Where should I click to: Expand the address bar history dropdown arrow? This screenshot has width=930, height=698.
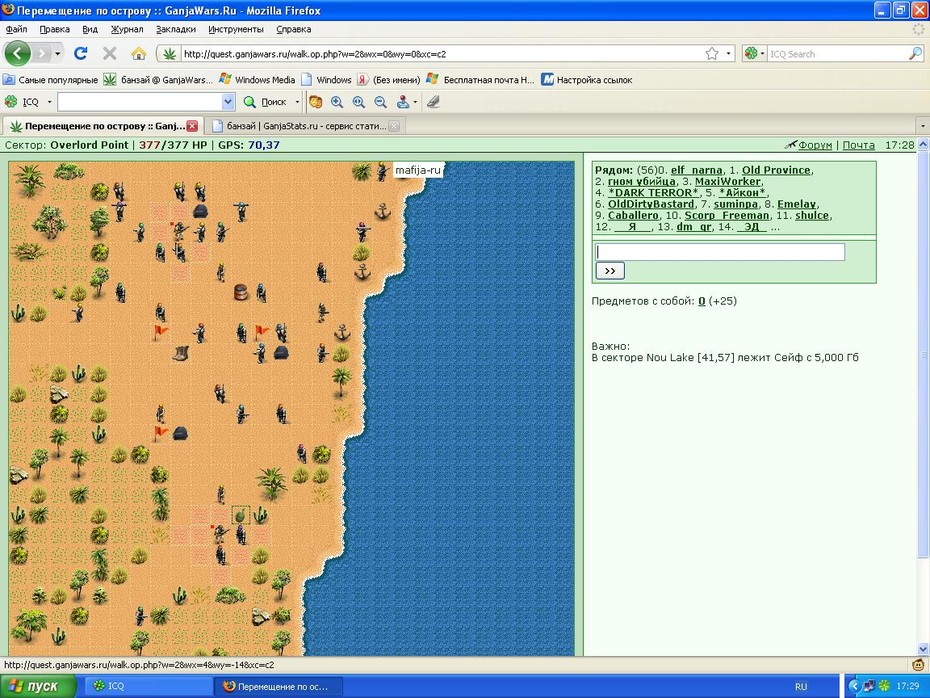click(728, 54)
